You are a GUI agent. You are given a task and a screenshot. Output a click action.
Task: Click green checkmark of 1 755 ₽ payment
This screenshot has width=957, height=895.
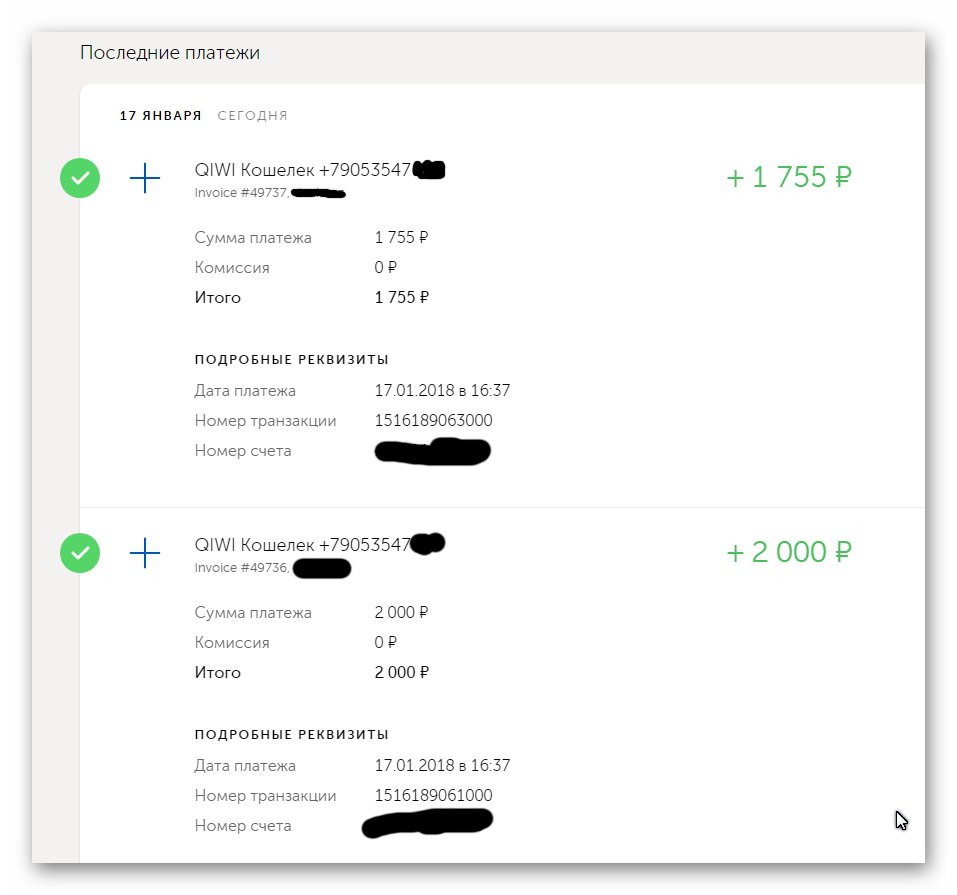point(80,178)
